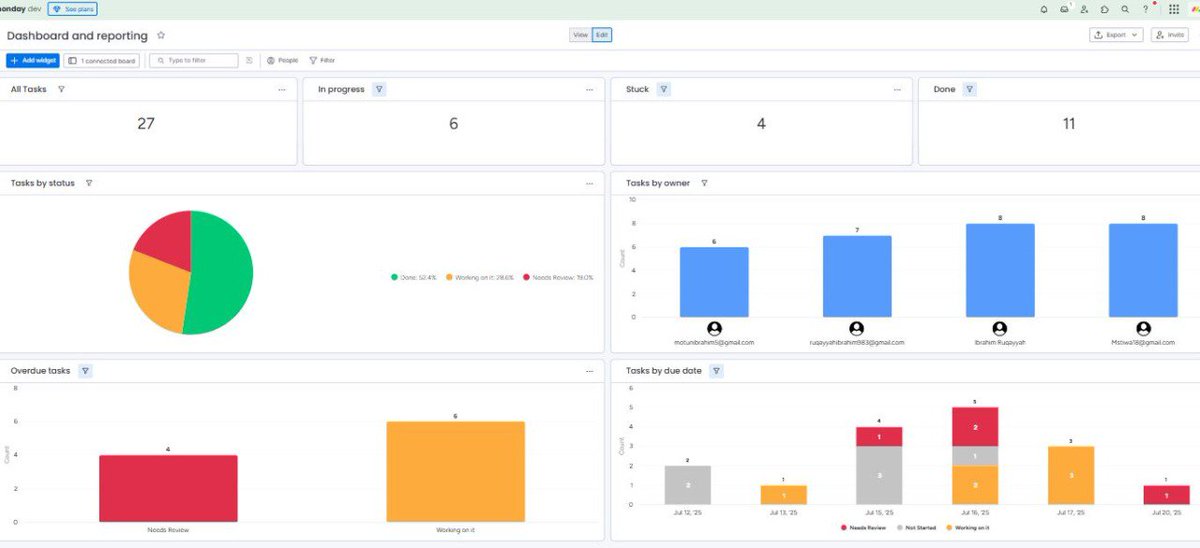Image resolution: width=1200 pixels, height=548 pixels.
Task: Click the Jul 20 '25 red bar
Action: coord(1167,495)
